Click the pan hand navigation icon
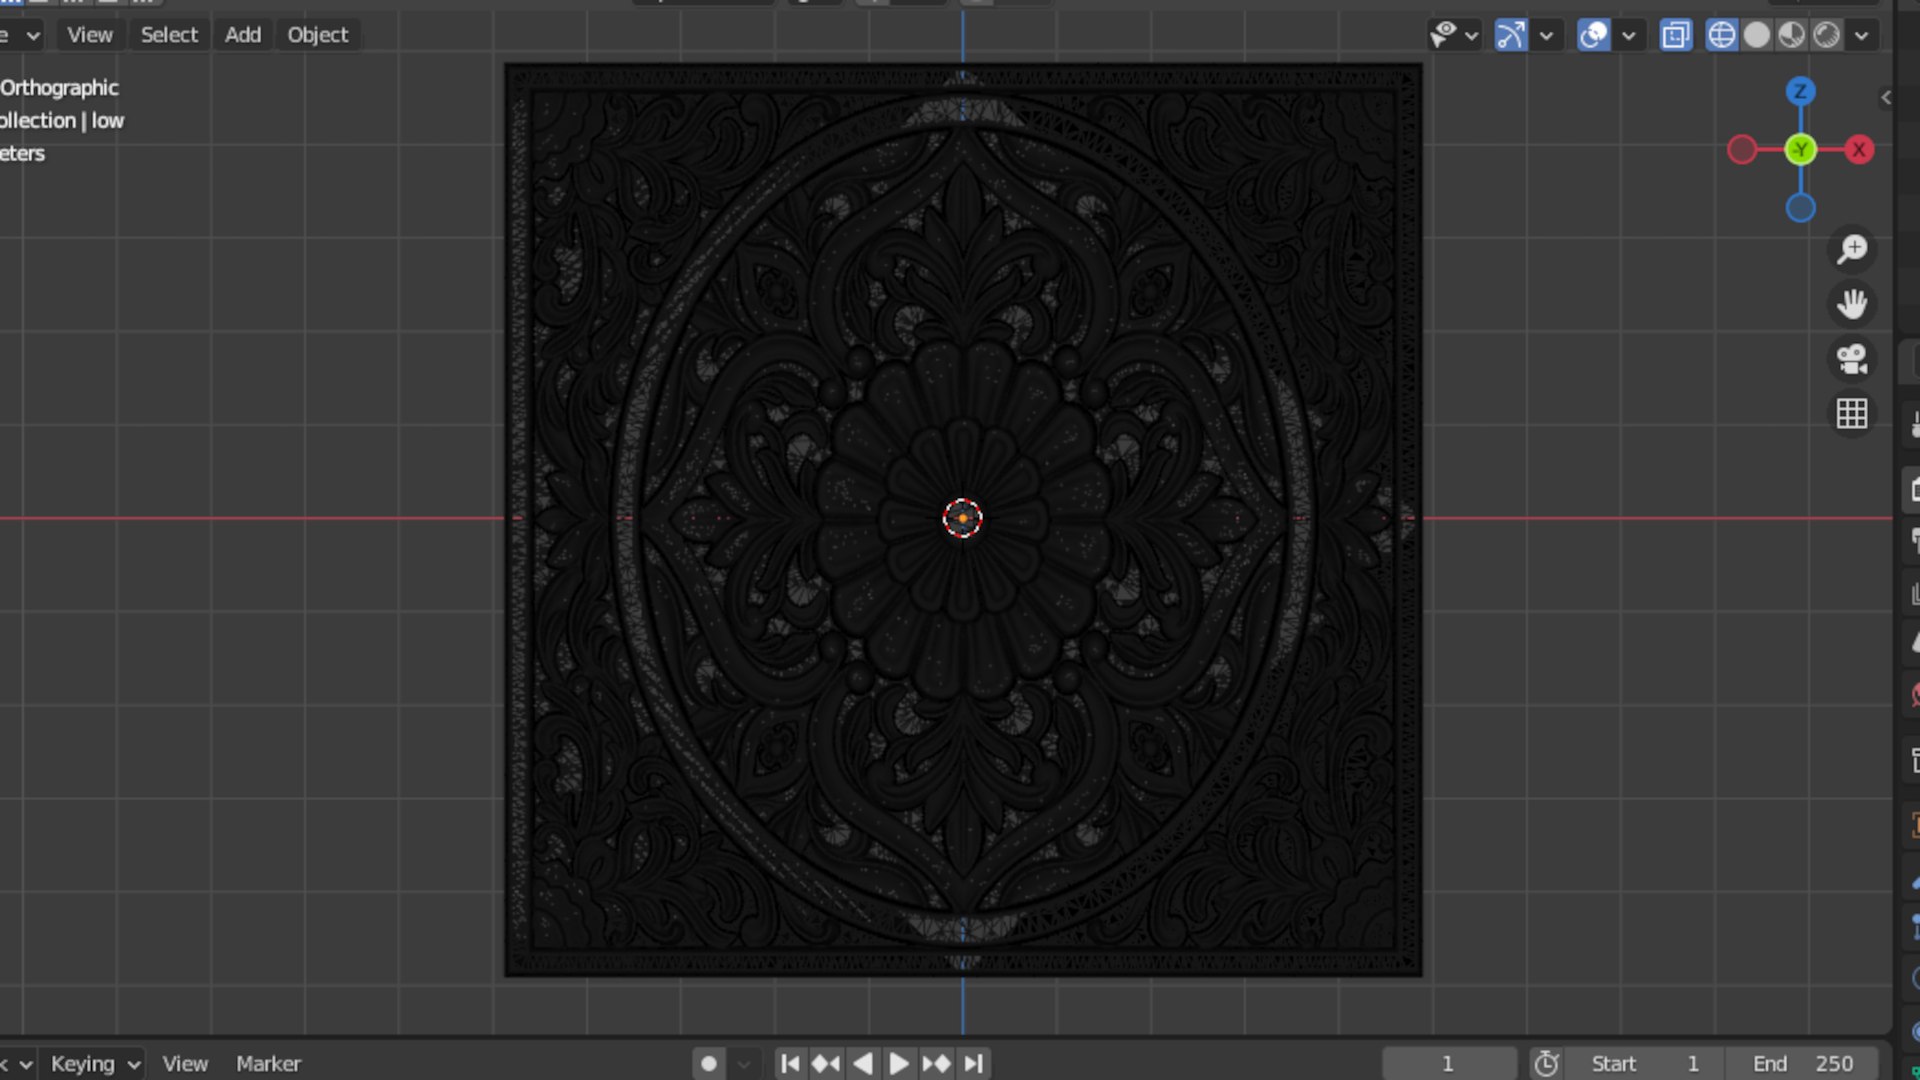Screen dimensions: 1920x1080 pos(1852,304)
